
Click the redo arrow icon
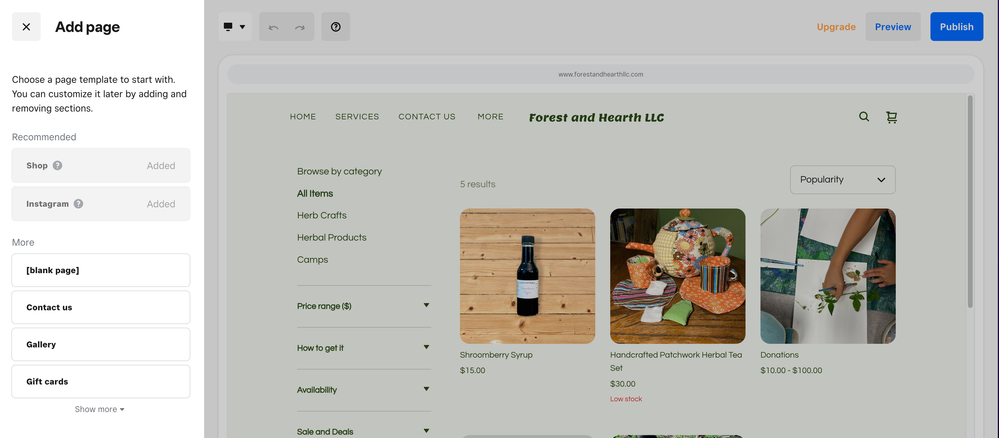[299, 27]
